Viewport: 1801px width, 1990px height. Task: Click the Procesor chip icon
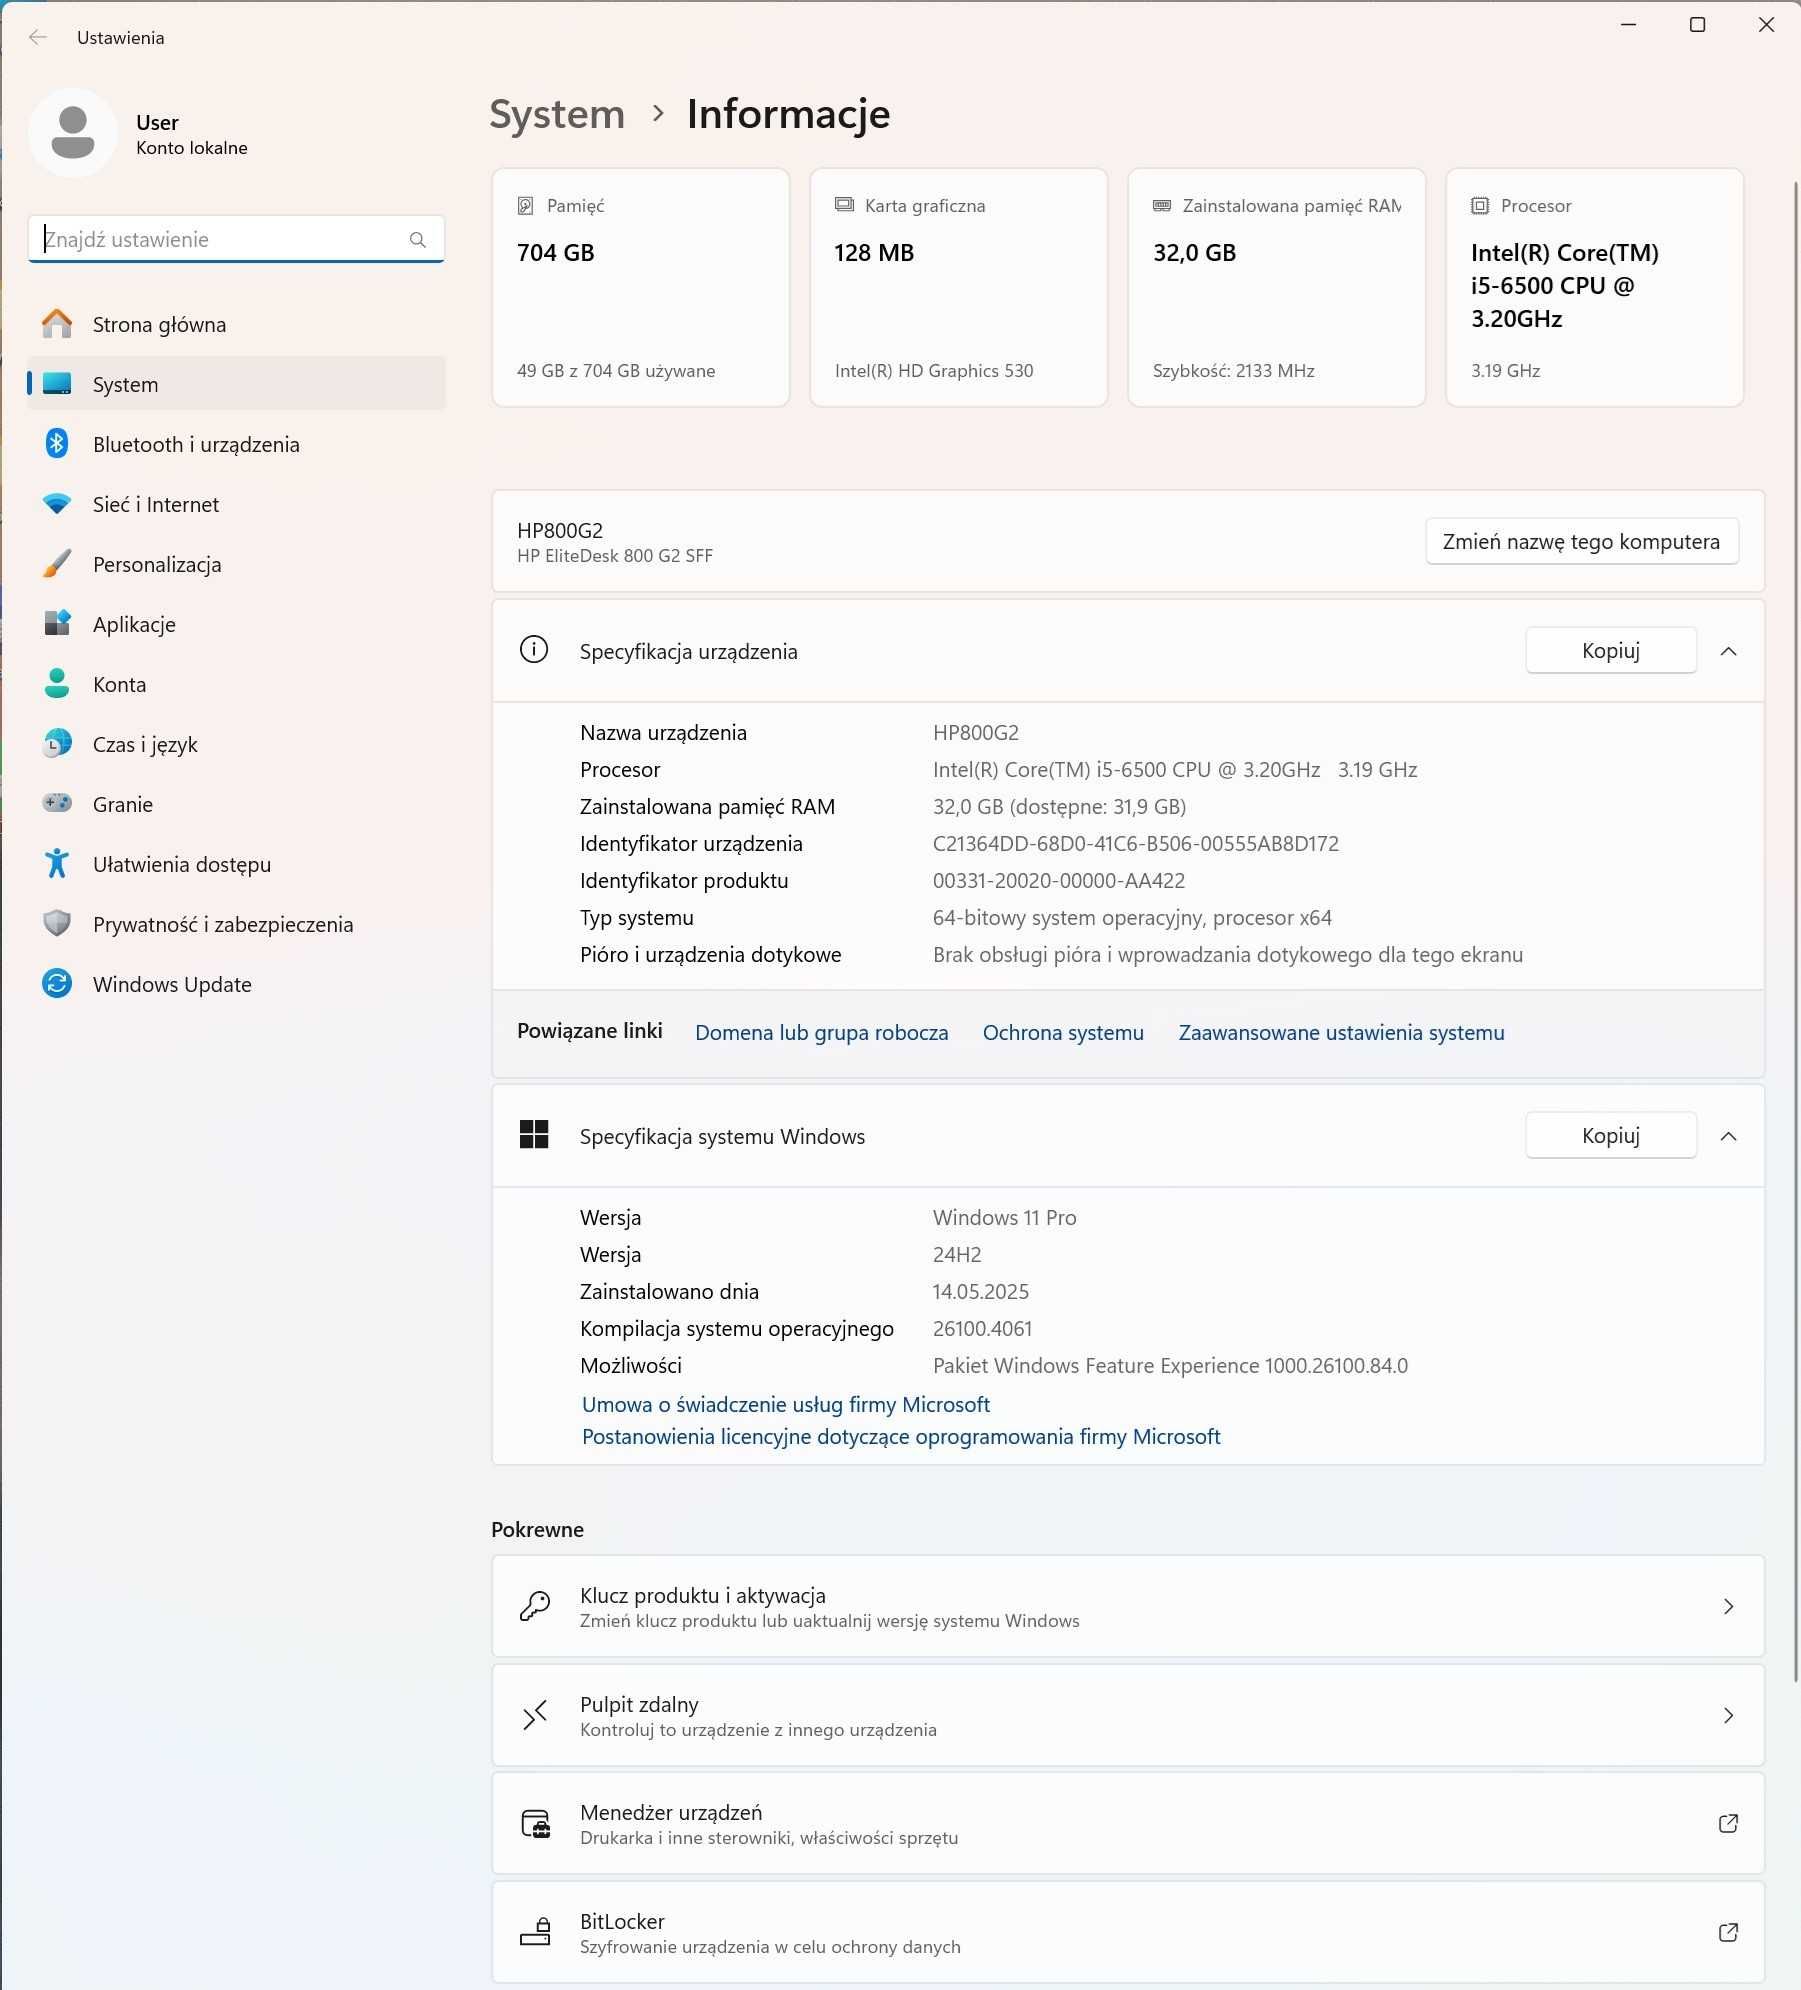tap(1480, 206)
